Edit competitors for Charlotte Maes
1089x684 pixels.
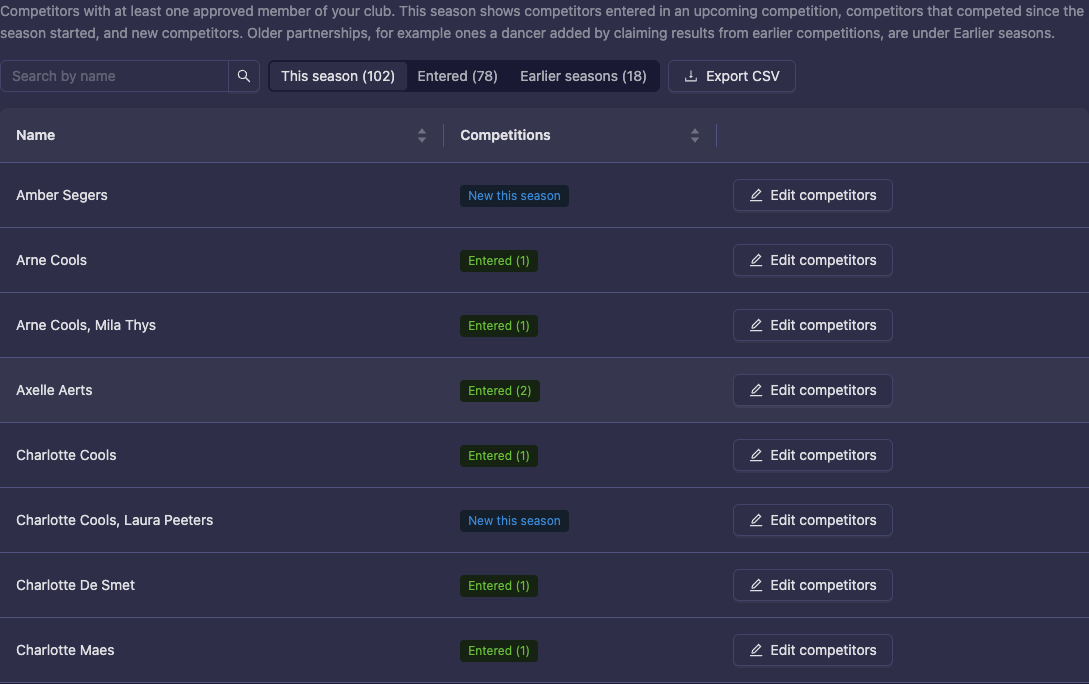(x=813, y=651)
